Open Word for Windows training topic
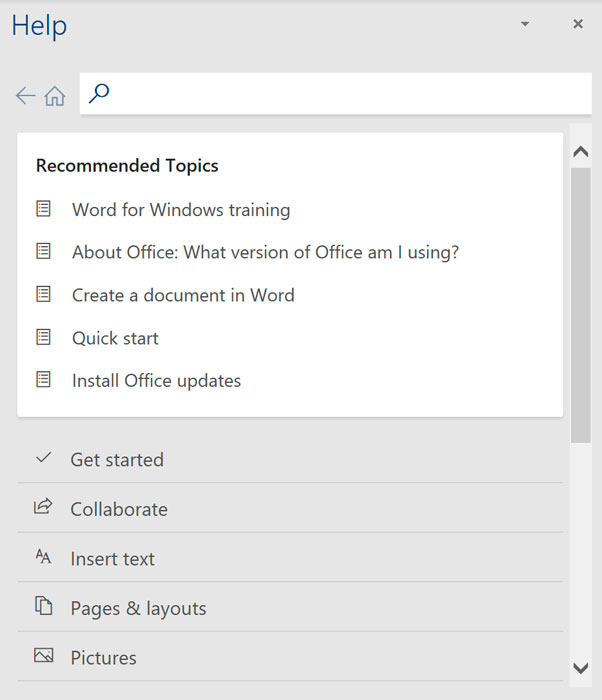 click(x=181, y=210)
